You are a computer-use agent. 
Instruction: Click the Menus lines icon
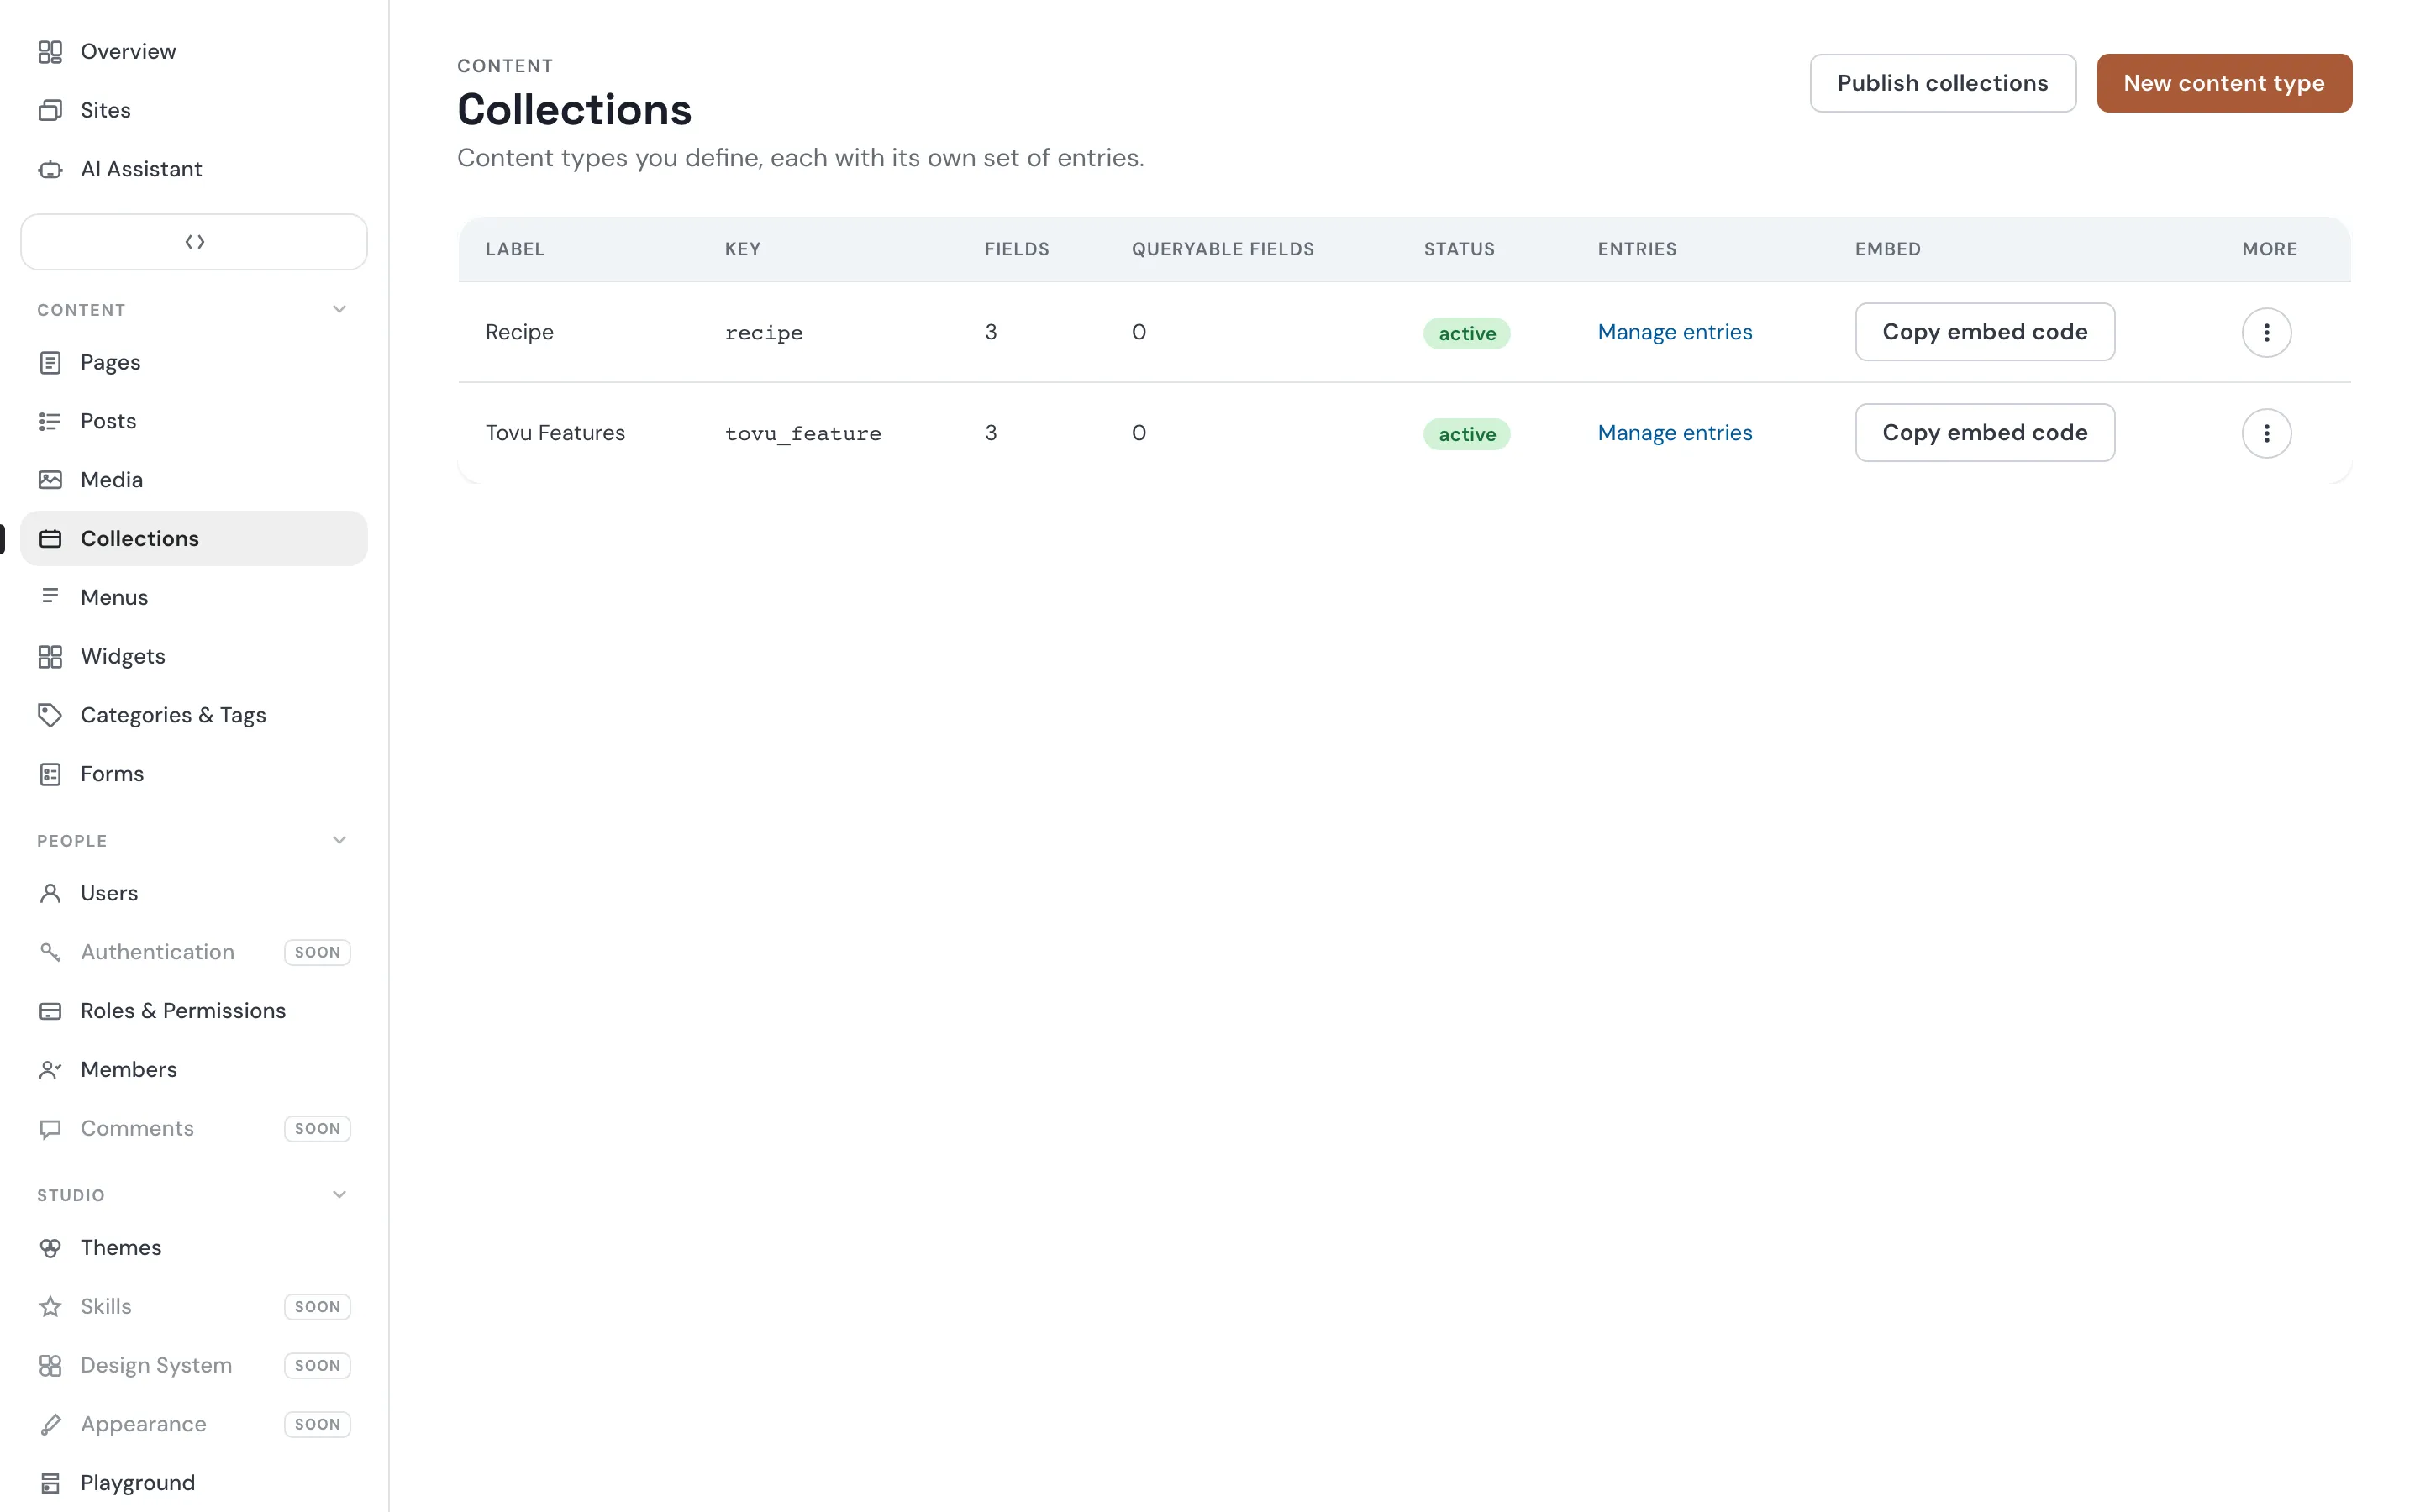(50, 596)
